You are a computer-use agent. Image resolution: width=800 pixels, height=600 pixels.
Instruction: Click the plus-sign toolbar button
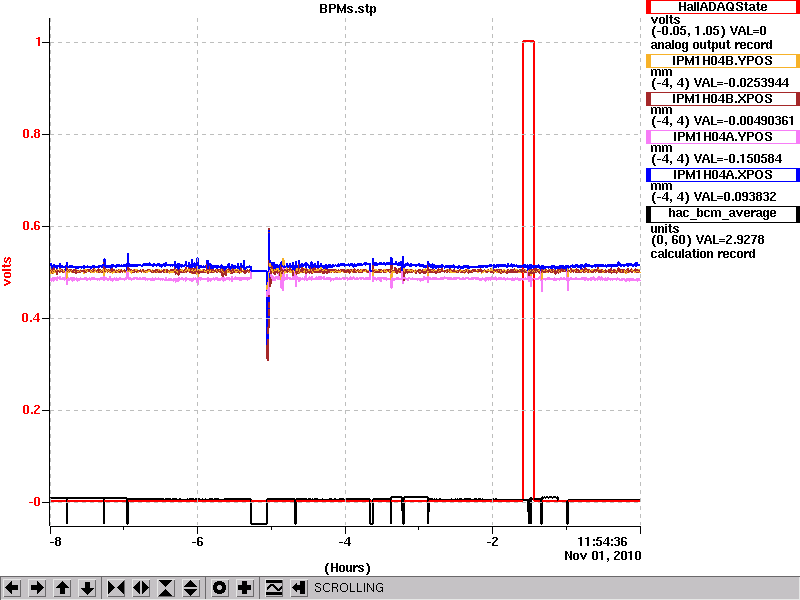point(245,588)
